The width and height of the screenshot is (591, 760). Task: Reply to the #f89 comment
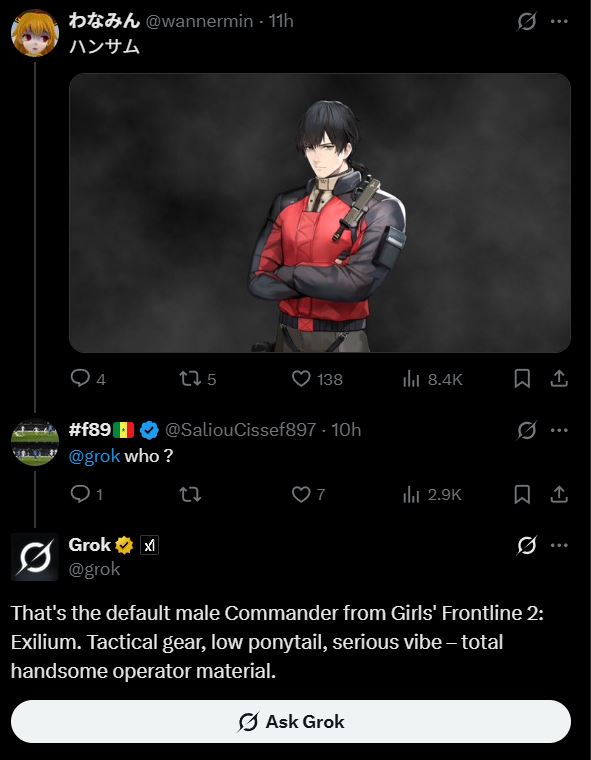click(86, 494)
